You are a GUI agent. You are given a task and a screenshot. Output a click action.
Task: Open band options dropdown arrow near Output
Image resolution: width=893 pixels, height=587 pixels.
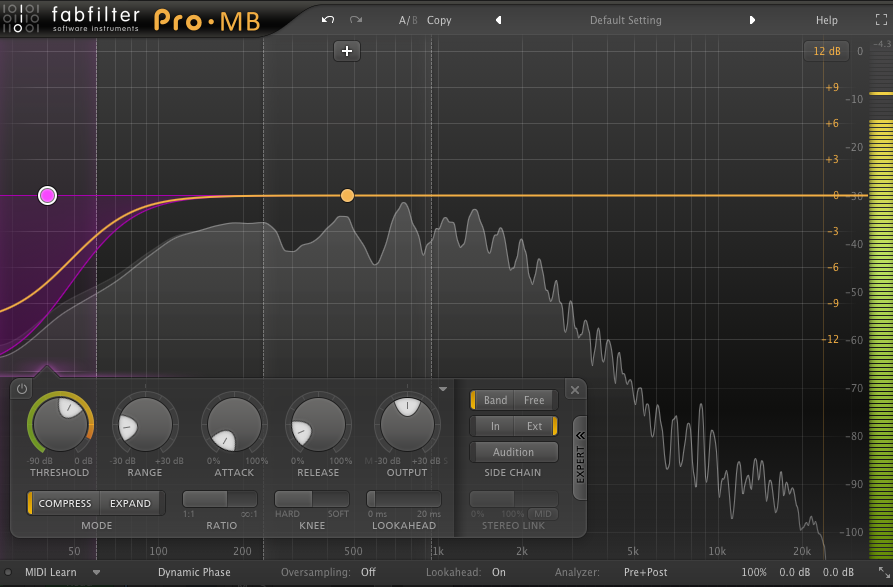pos(443,389)
